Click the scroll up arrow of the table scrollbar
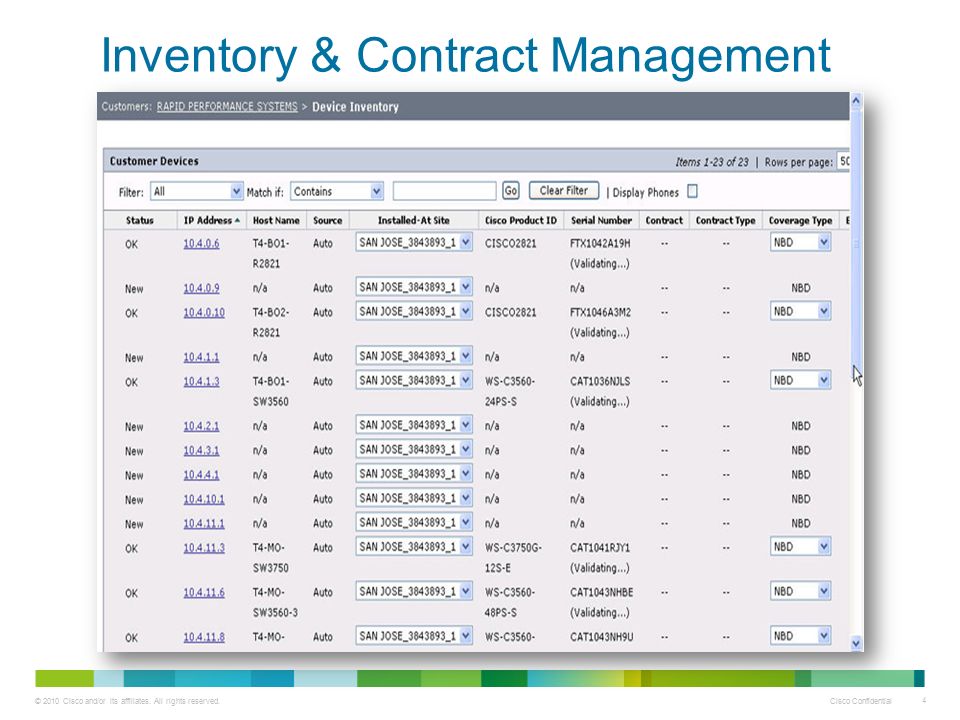The width and height of the screenshot is (960, 720). (x=856, y=100)
